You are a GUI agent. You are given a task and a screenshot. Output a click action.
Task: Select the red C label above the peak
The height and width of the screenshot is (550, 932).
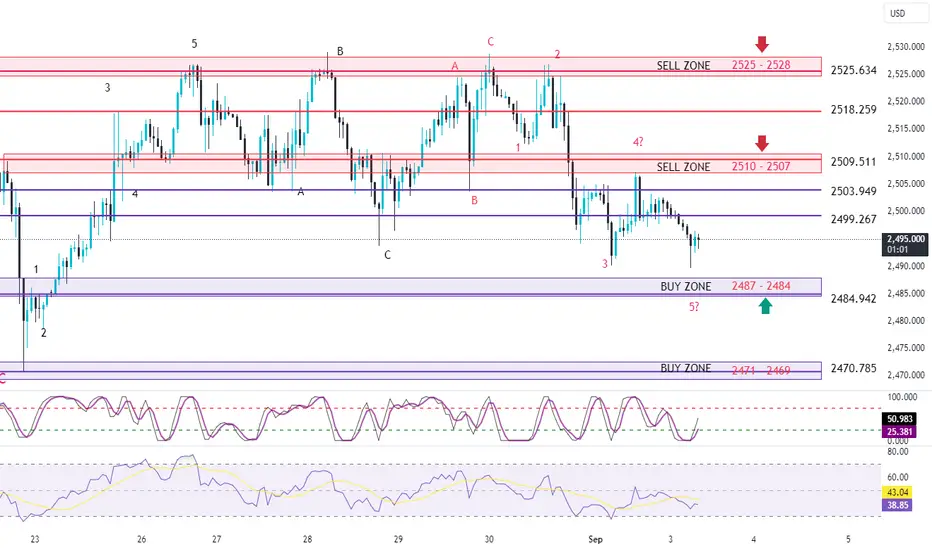pos(490,42)
